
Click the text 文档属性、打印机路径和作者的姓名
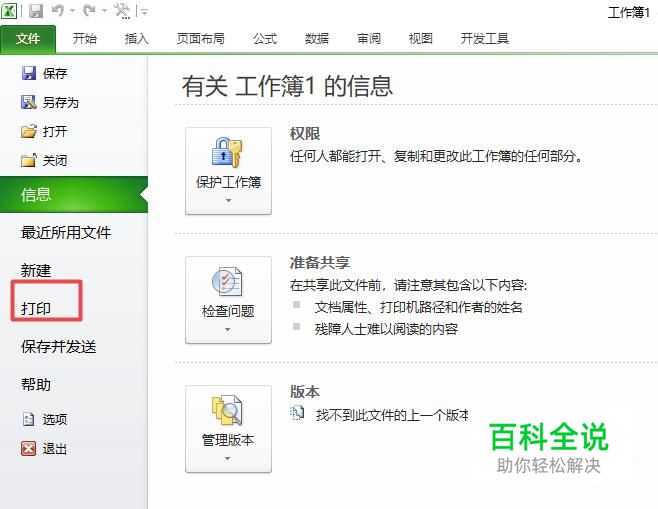point(418,307)
